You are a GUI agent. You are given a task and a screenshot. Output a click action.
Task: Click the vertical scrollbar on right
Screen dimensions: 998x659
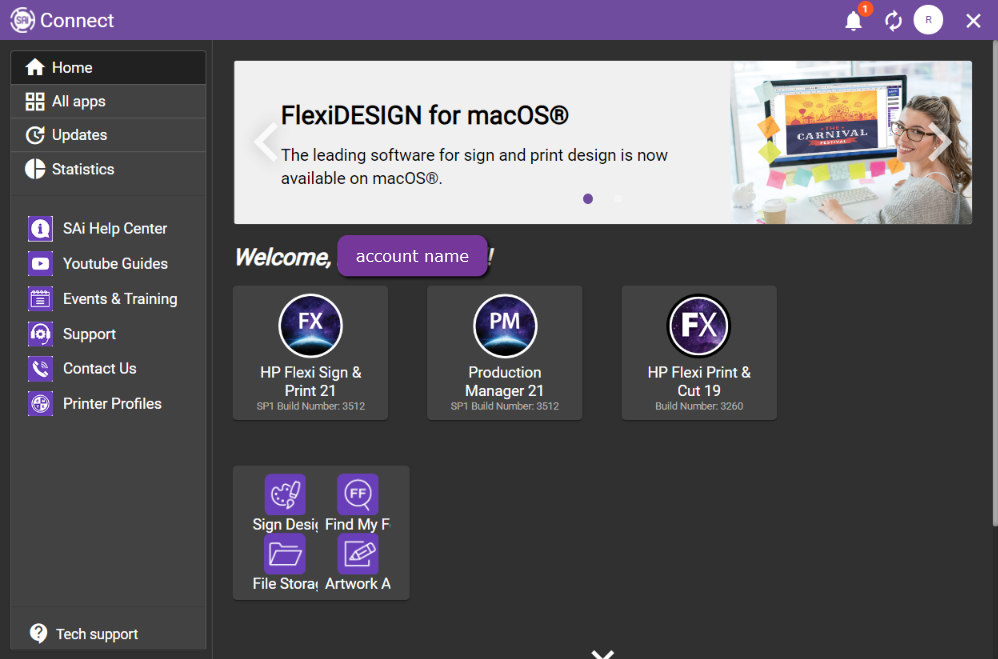pos(994,283)
